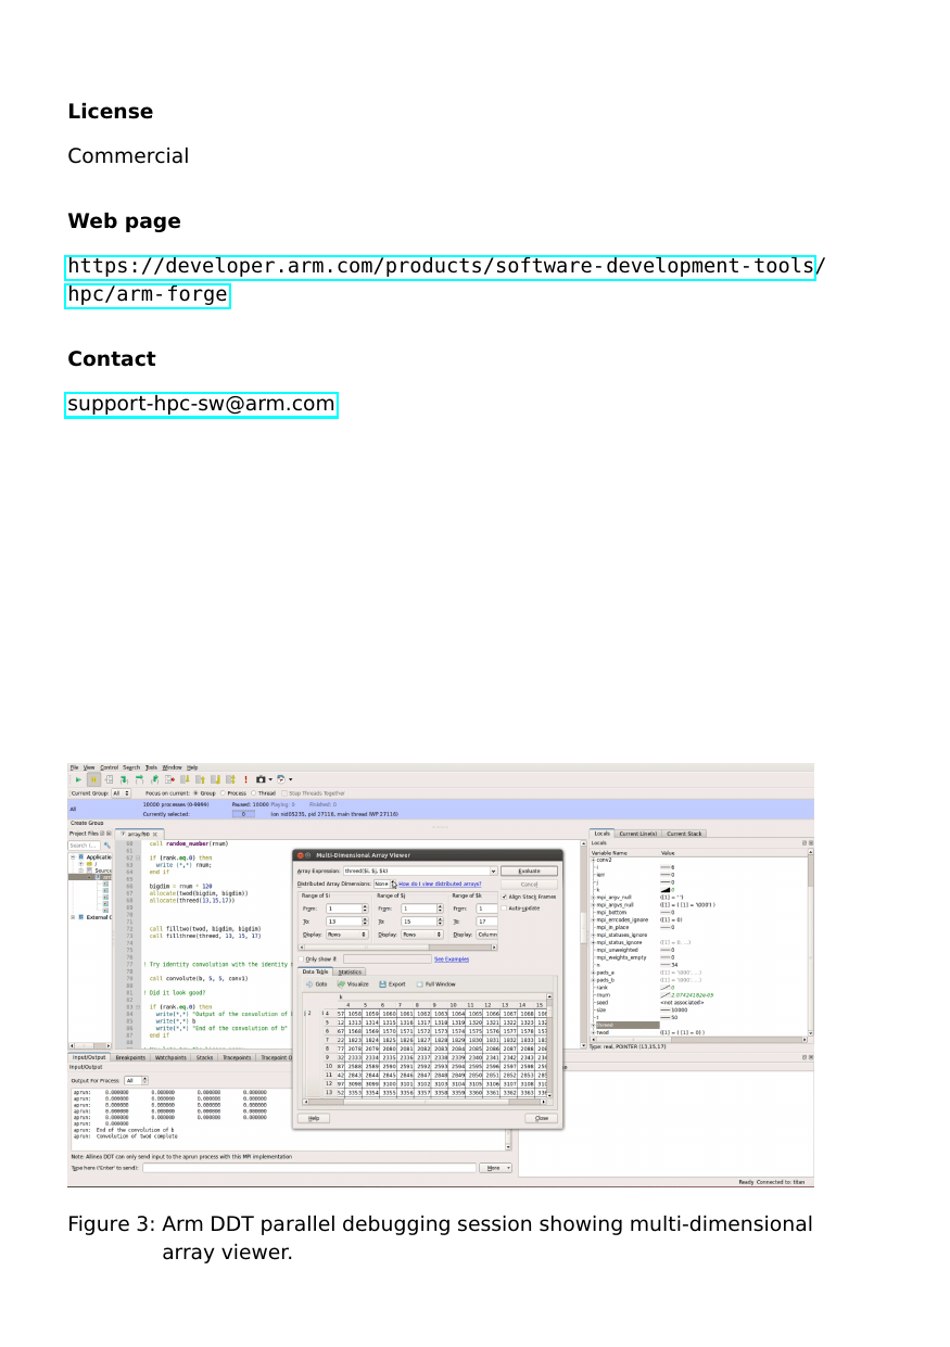Increment the 'To' spinner in Range of $i

pyautogui.click(x=365, y=919)
